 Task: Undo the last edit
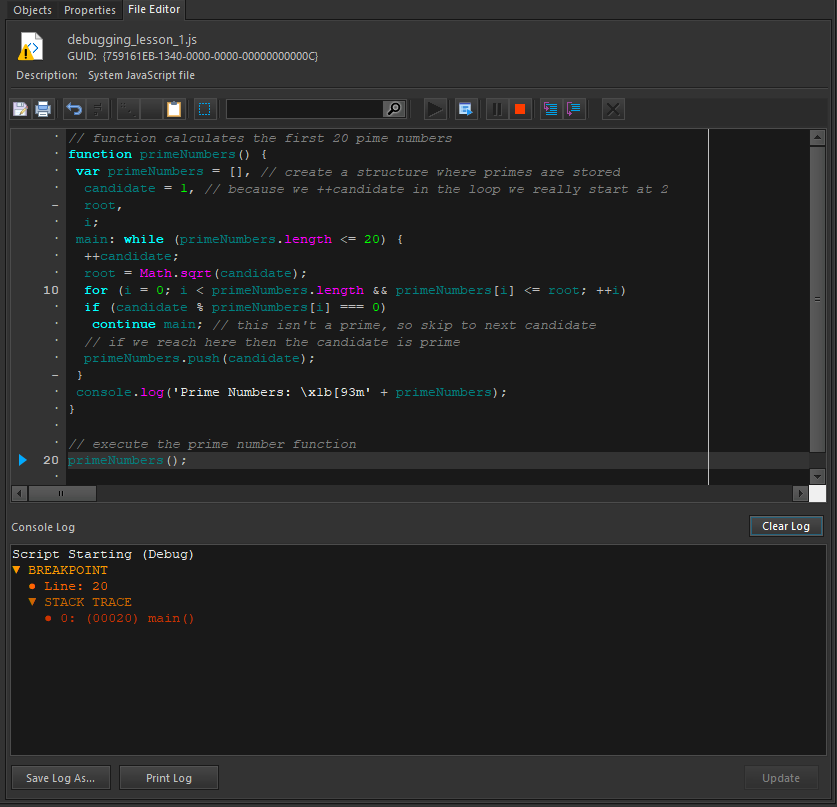click(x=74, y=109)
